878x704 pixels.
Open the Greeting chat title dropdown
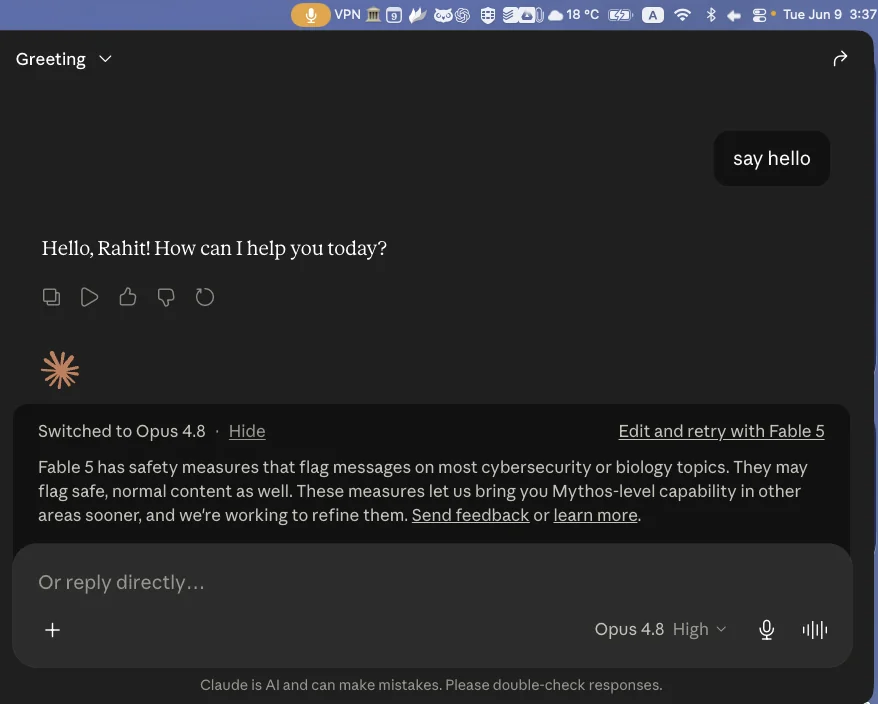coord(63,59)
